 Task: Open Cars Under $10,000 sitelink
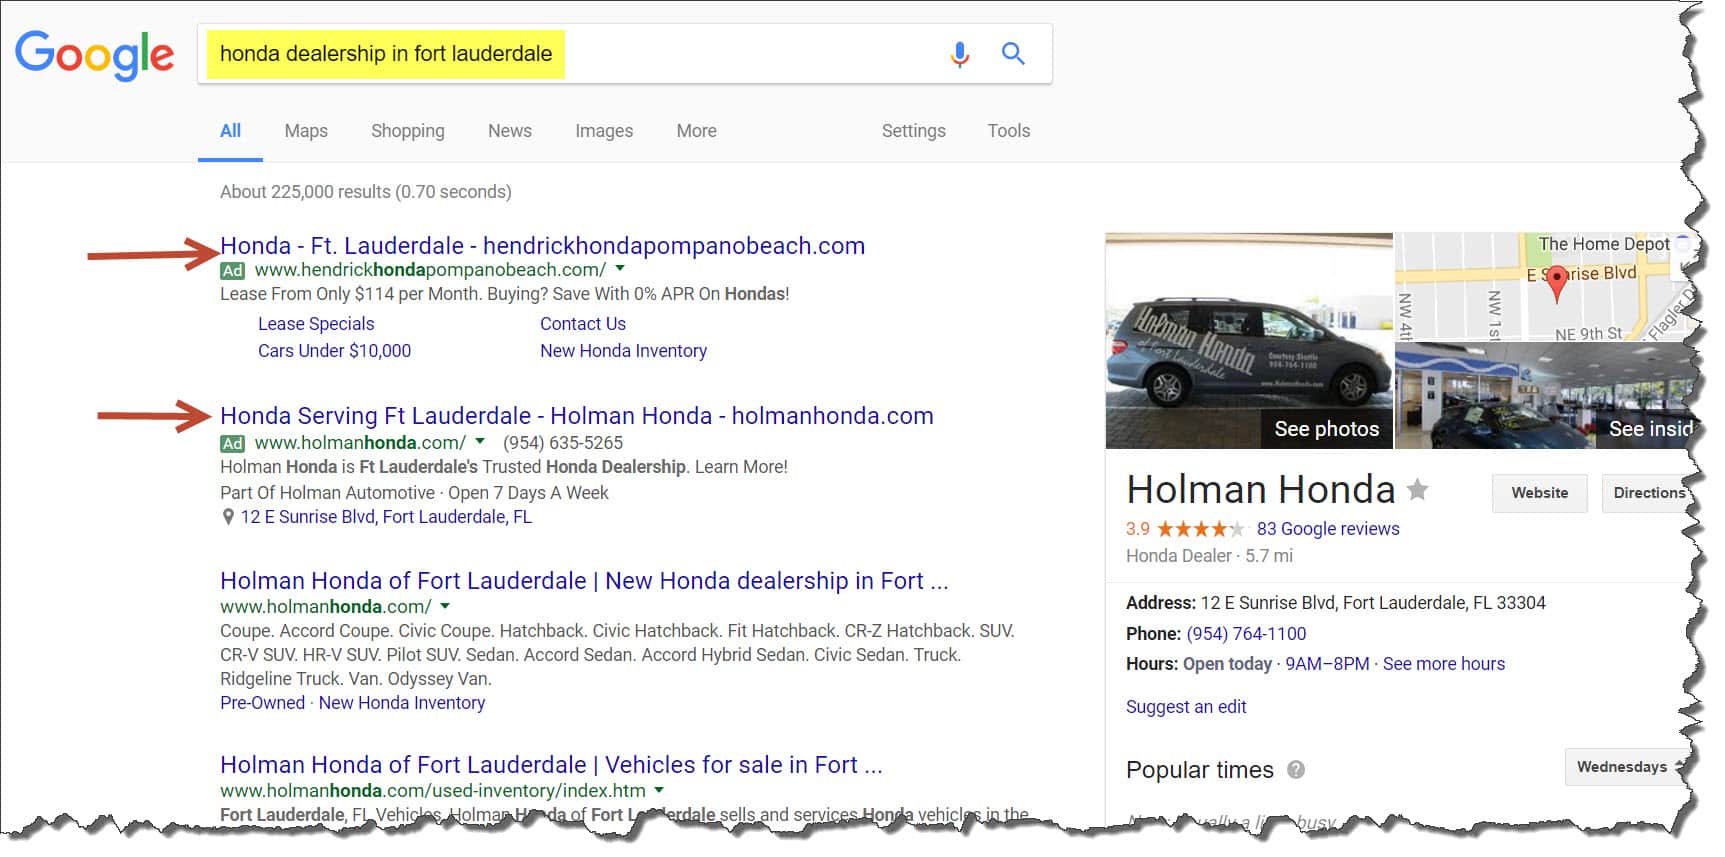tap(334, 351)
